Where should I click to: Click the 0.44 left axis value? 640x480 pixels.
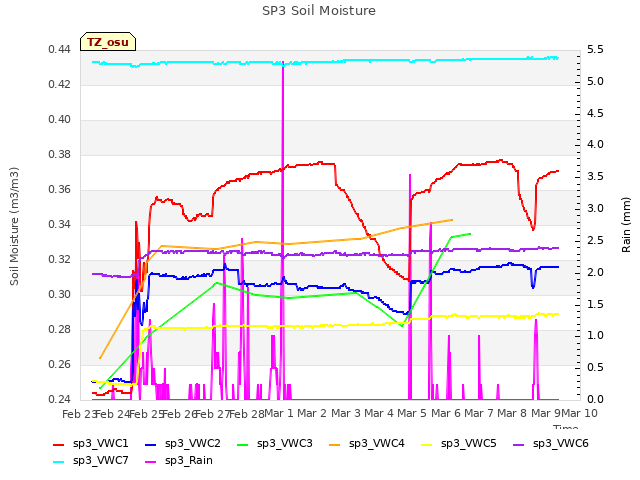pyautogui.click(x=59, y=50)
